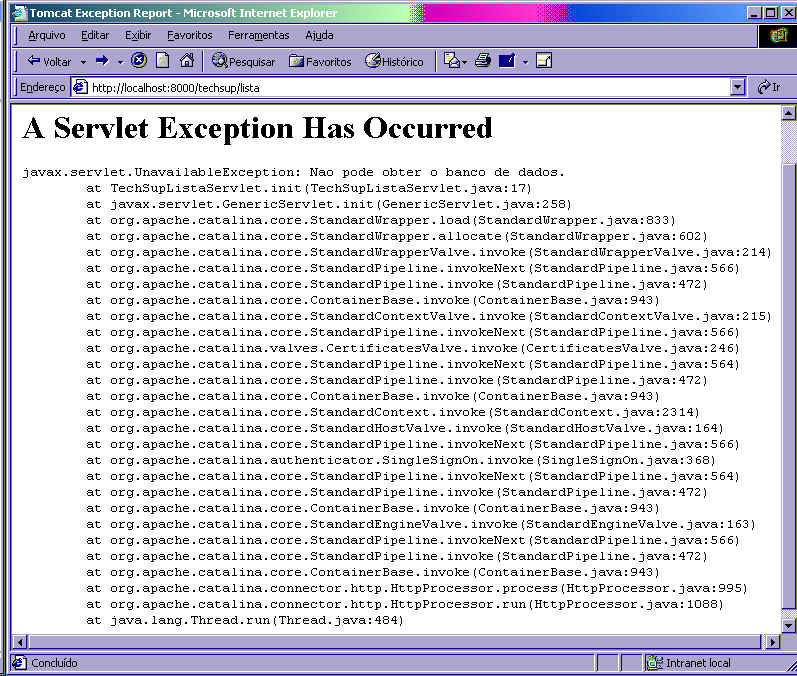Click the StandardContextValve.invoke stack line
The width and height of the screenshot is (797, 676).
[x=428, y=317]
